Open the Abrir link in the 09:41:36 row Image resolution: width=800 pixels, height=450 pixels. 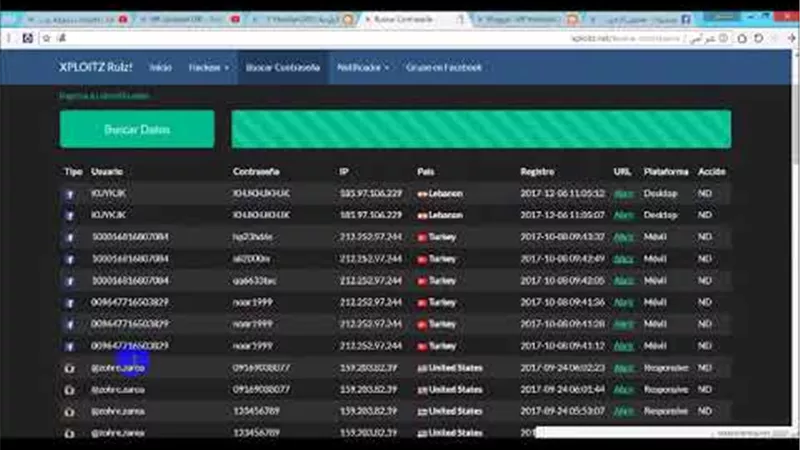(x=623, y=303)
